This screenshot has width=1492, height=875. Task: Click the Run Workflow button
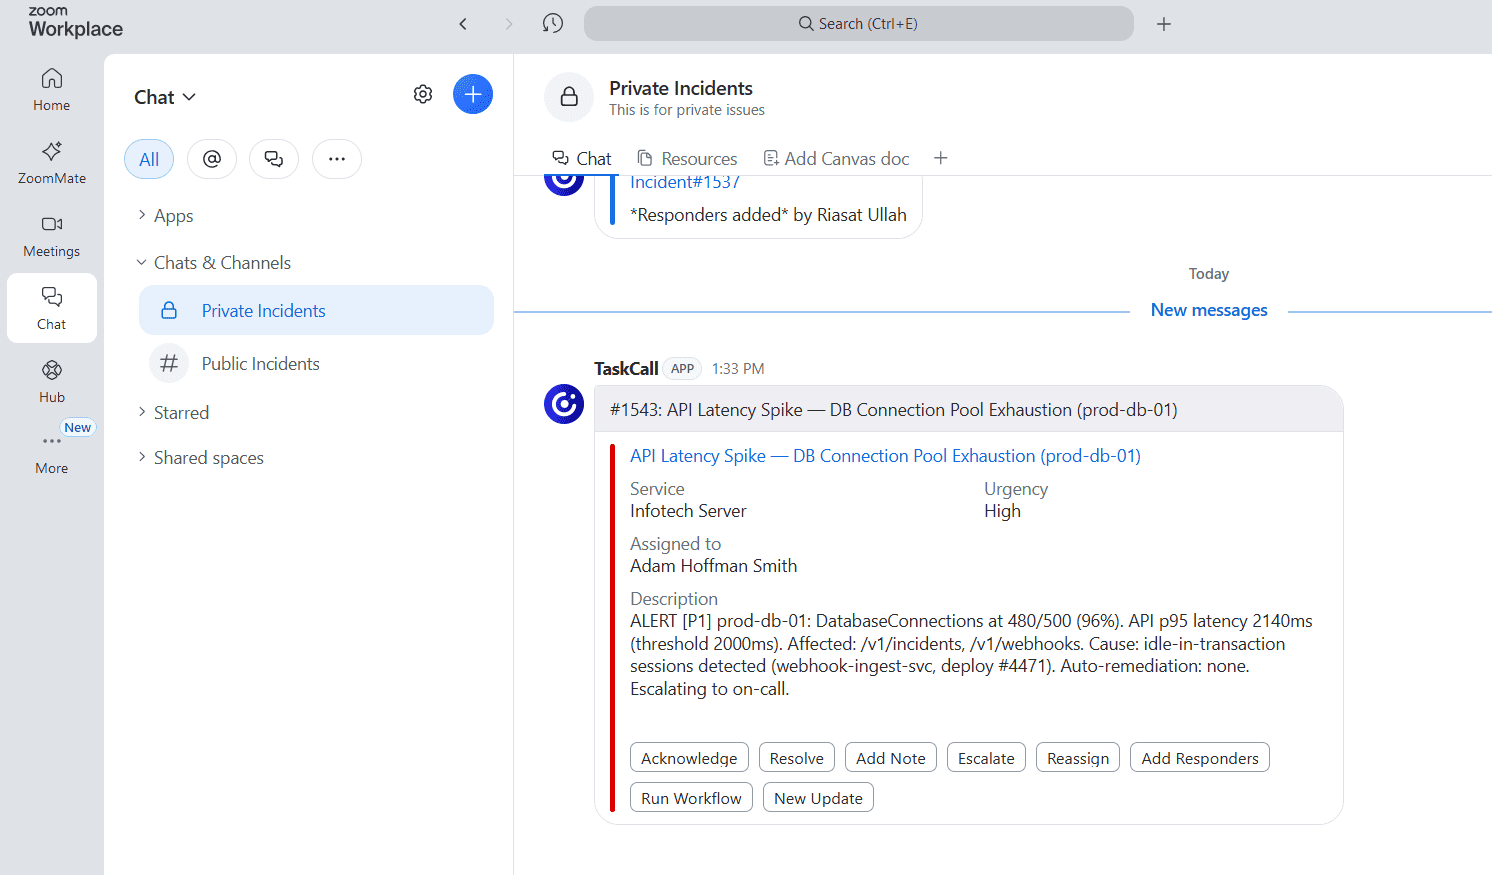click(x=691, y=798)
